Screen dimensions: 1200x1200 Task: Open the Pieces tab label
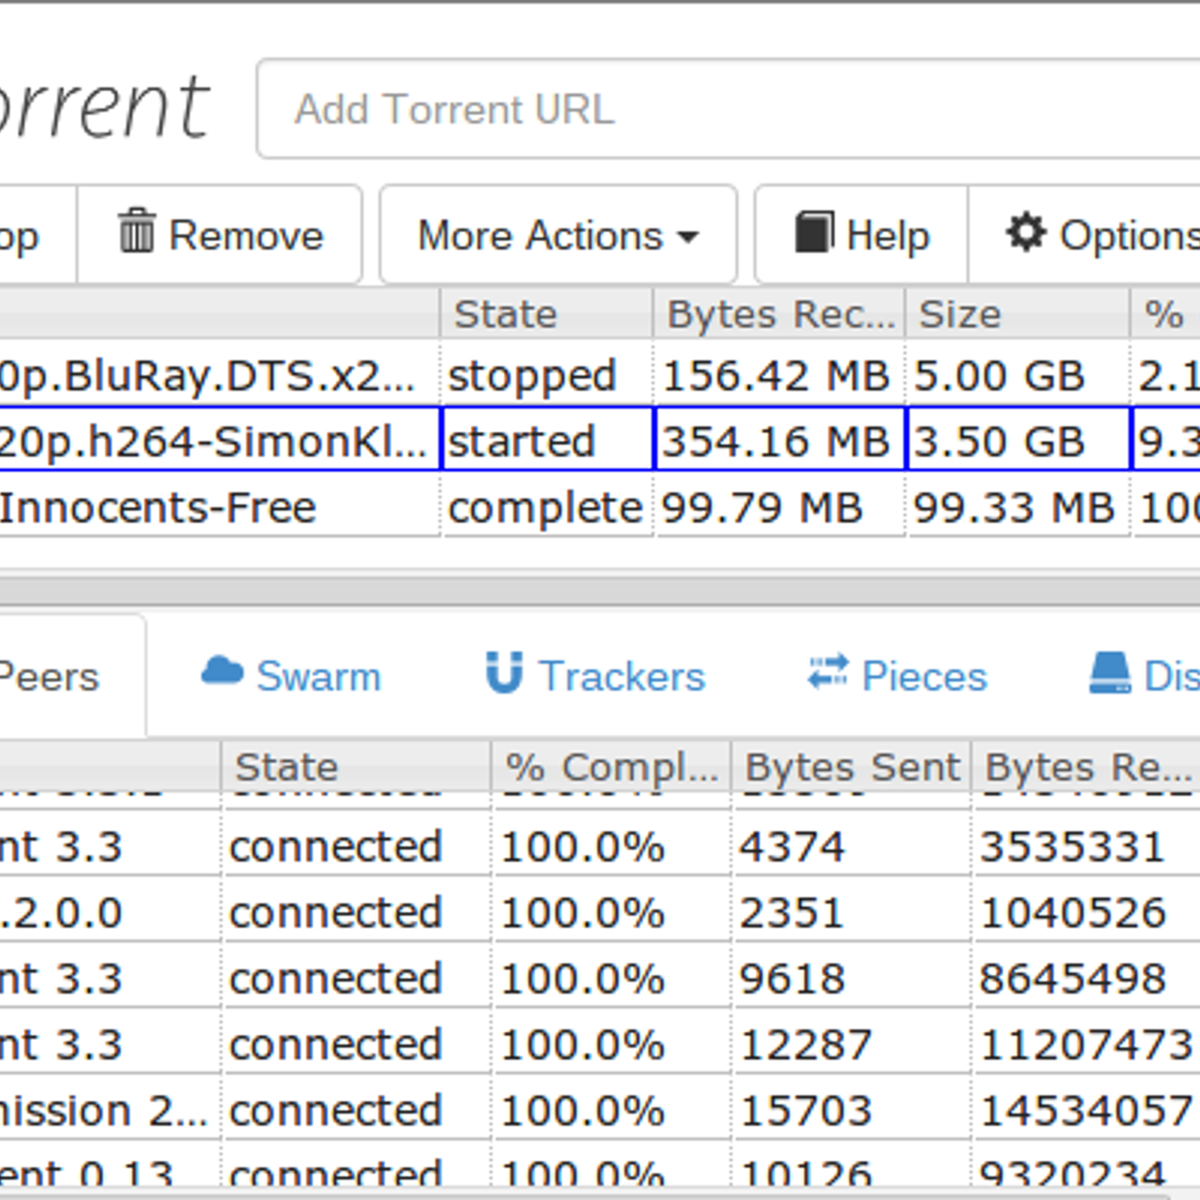click(924, 677)
